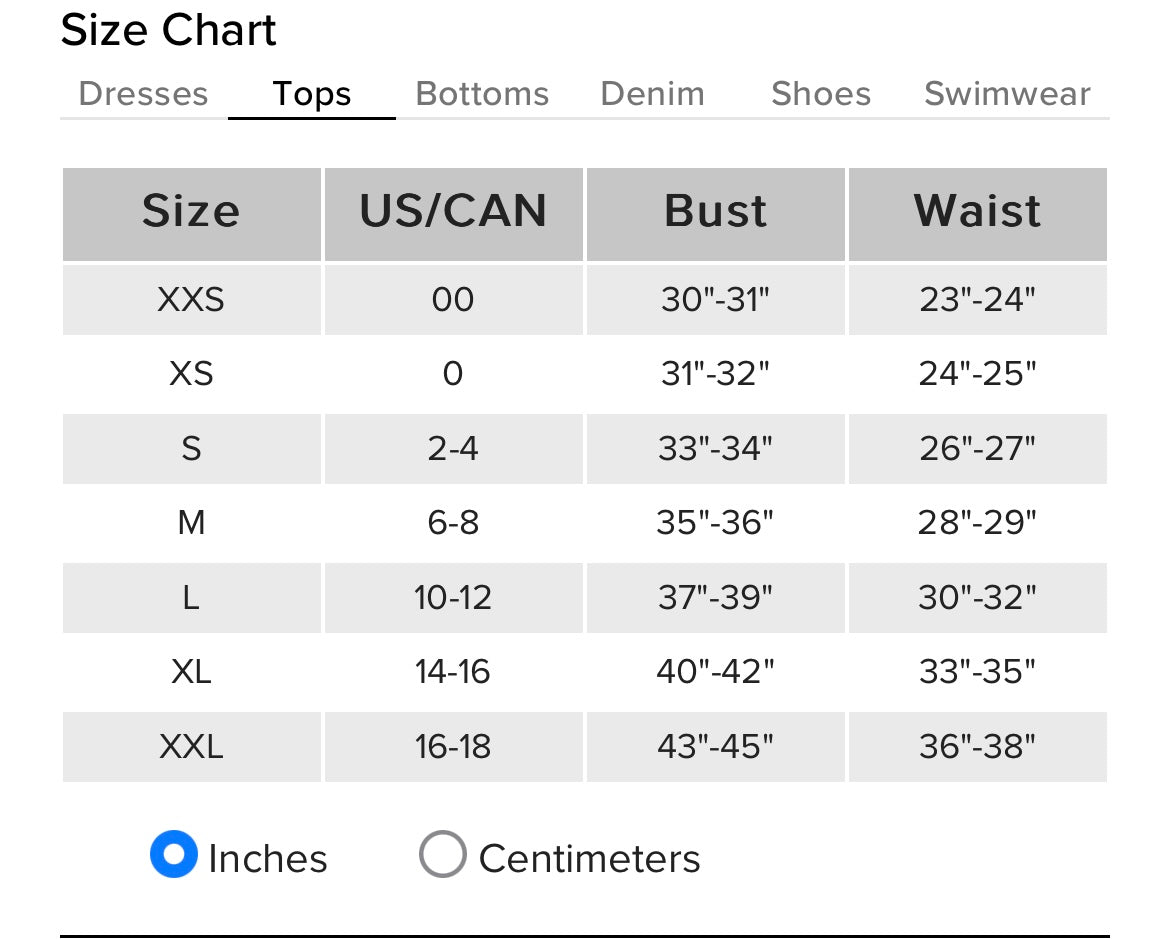Select the XXS size row label
The image size is (1170, 939).
[191, 299]
